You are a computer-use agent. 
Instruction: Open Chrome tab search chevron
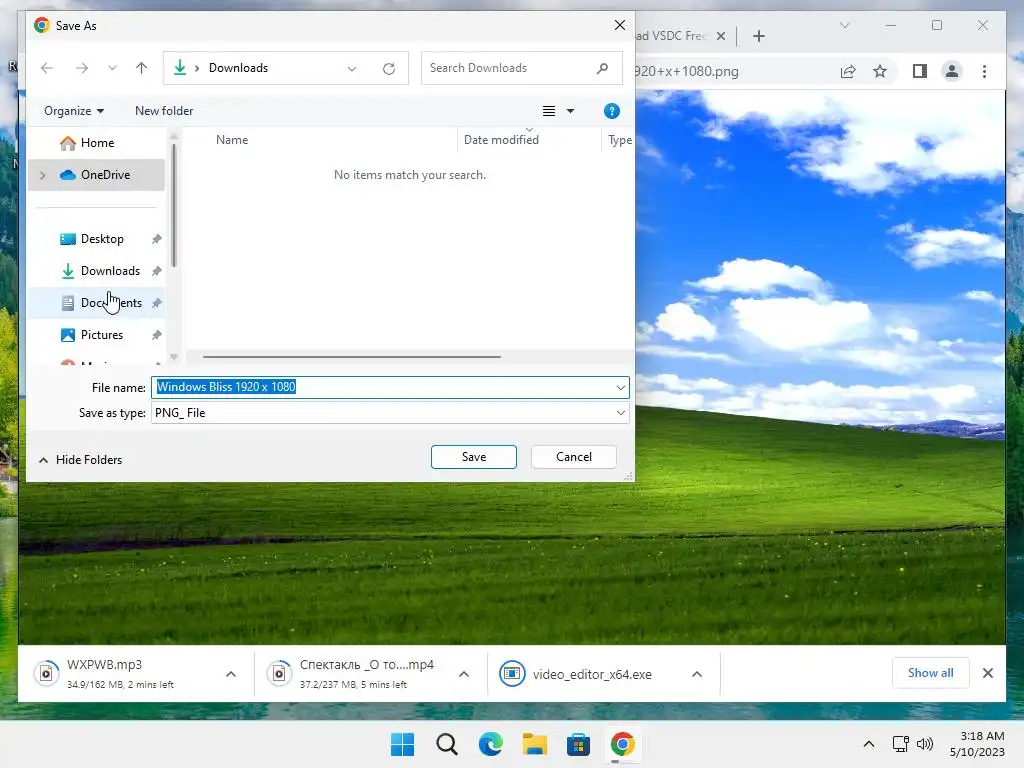[844, 25]
